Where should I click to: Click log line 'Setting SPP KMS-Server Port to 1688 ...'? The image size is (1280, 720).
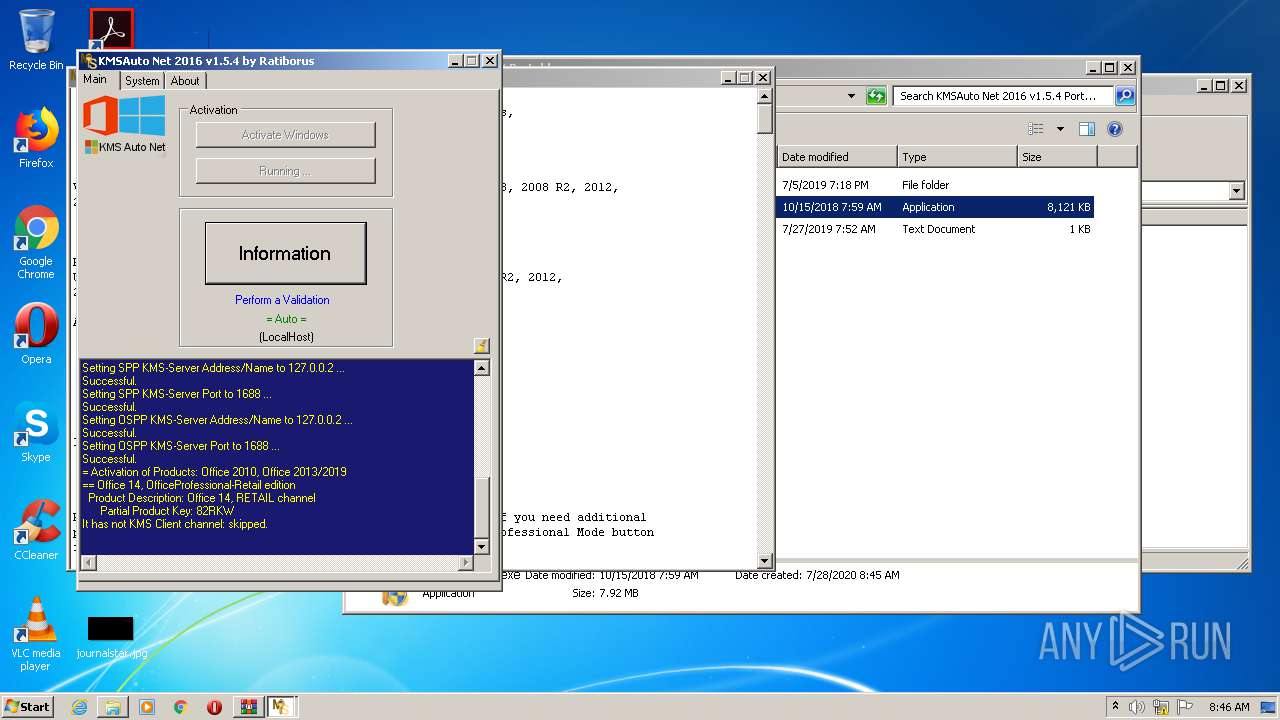tap(176, 394)
